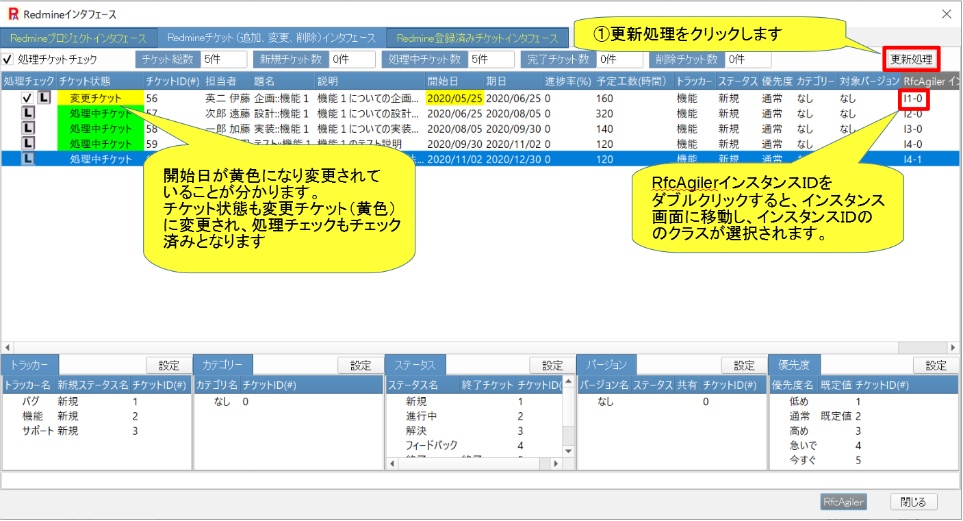Click 設定 button for カテゴリー panel
Image resolution: width=963 pixels, height=521 pixels.
click(360, 366)
